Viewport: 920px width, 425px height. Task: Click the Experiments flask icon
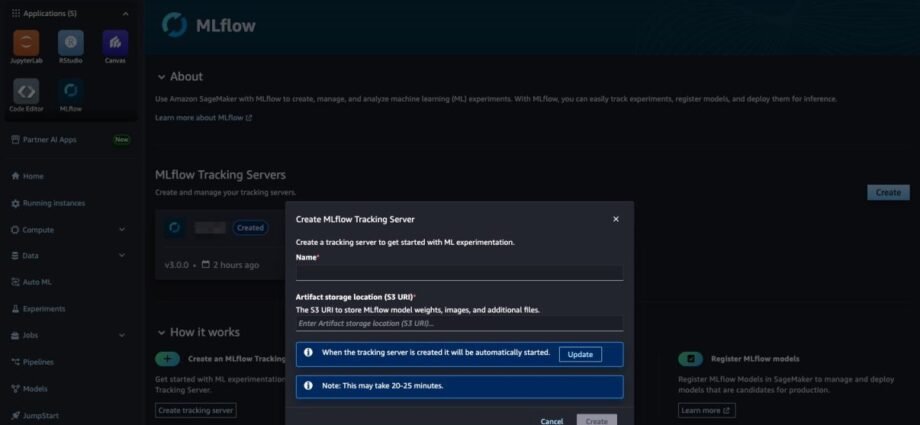(16, 309)
